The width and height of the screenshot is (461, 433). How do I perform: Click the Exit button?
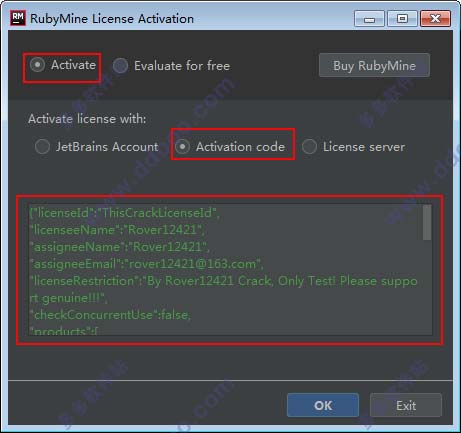tap(406, 405)
